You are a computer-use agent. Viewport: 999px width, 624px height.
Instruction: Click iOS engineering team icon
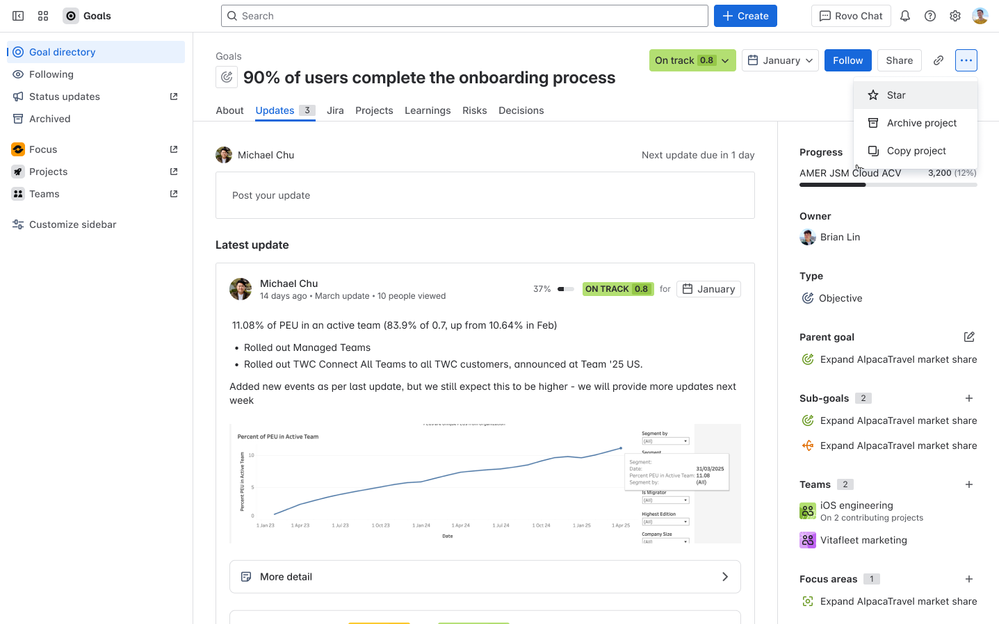click(807, 511)
